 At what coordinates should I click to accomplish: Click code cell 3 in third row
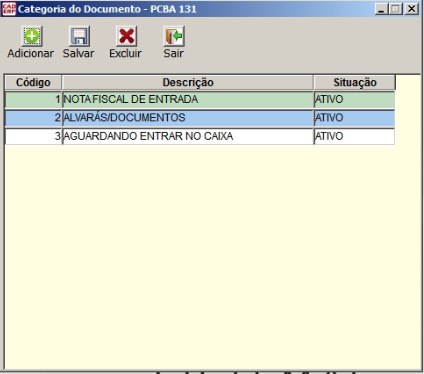pyautogui.click(x=33, y=136)
